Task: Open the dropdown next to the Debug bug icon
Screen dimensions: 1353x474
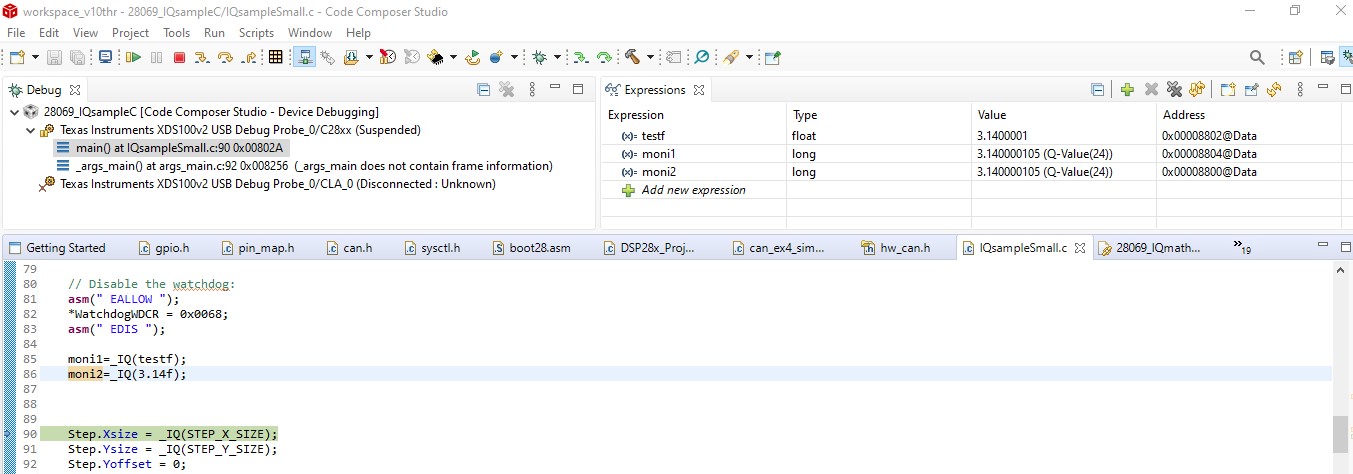Action: click(557, 58)
